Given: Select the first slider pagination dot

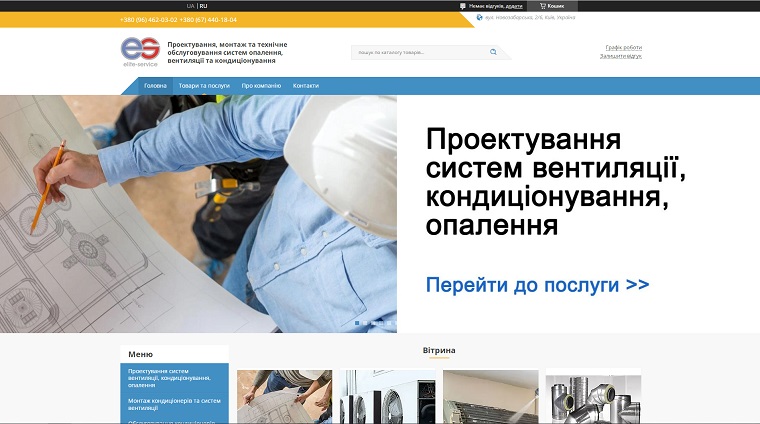Looking at the screenshot, I should pos(357,323).
